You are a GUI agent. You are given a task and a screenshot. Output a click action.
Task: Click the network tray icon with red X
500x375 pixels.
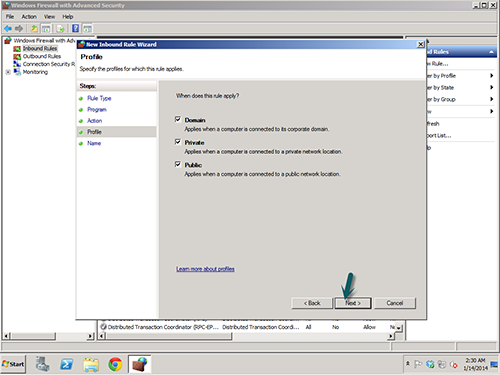tap(454, 365)
